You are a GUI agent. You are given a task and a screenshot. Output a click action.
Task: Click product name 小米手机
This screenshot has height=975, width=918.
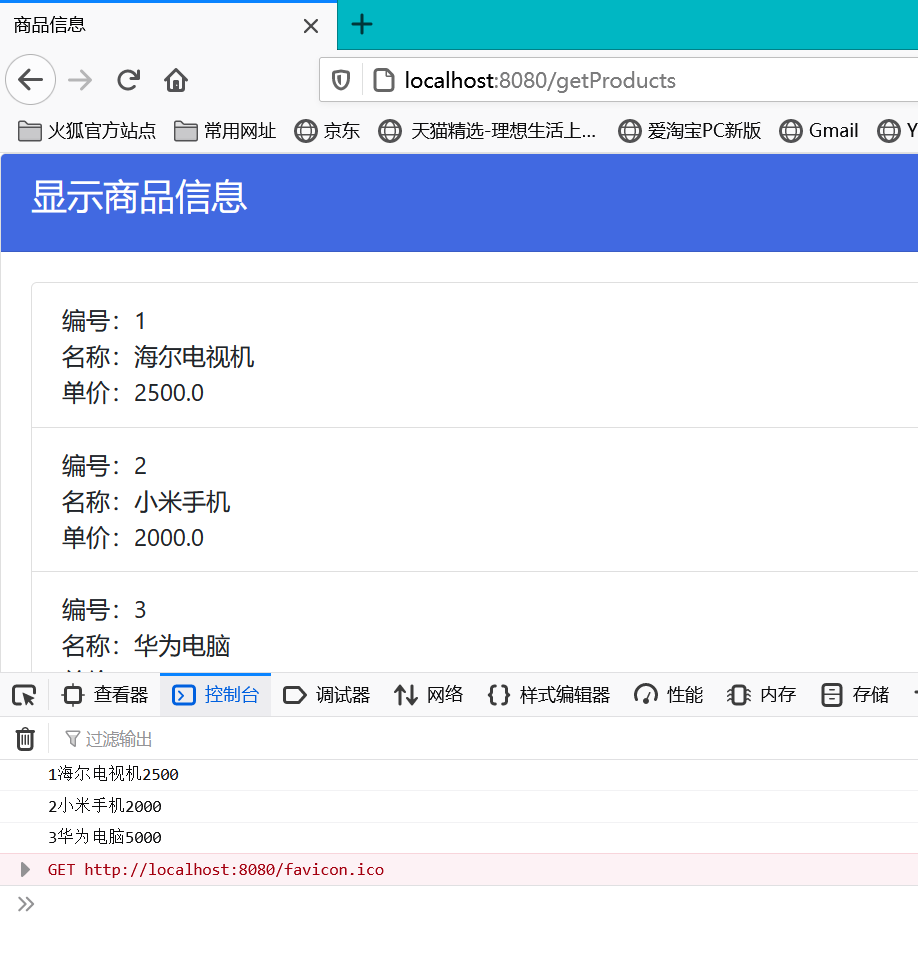[x=182, y=502]
